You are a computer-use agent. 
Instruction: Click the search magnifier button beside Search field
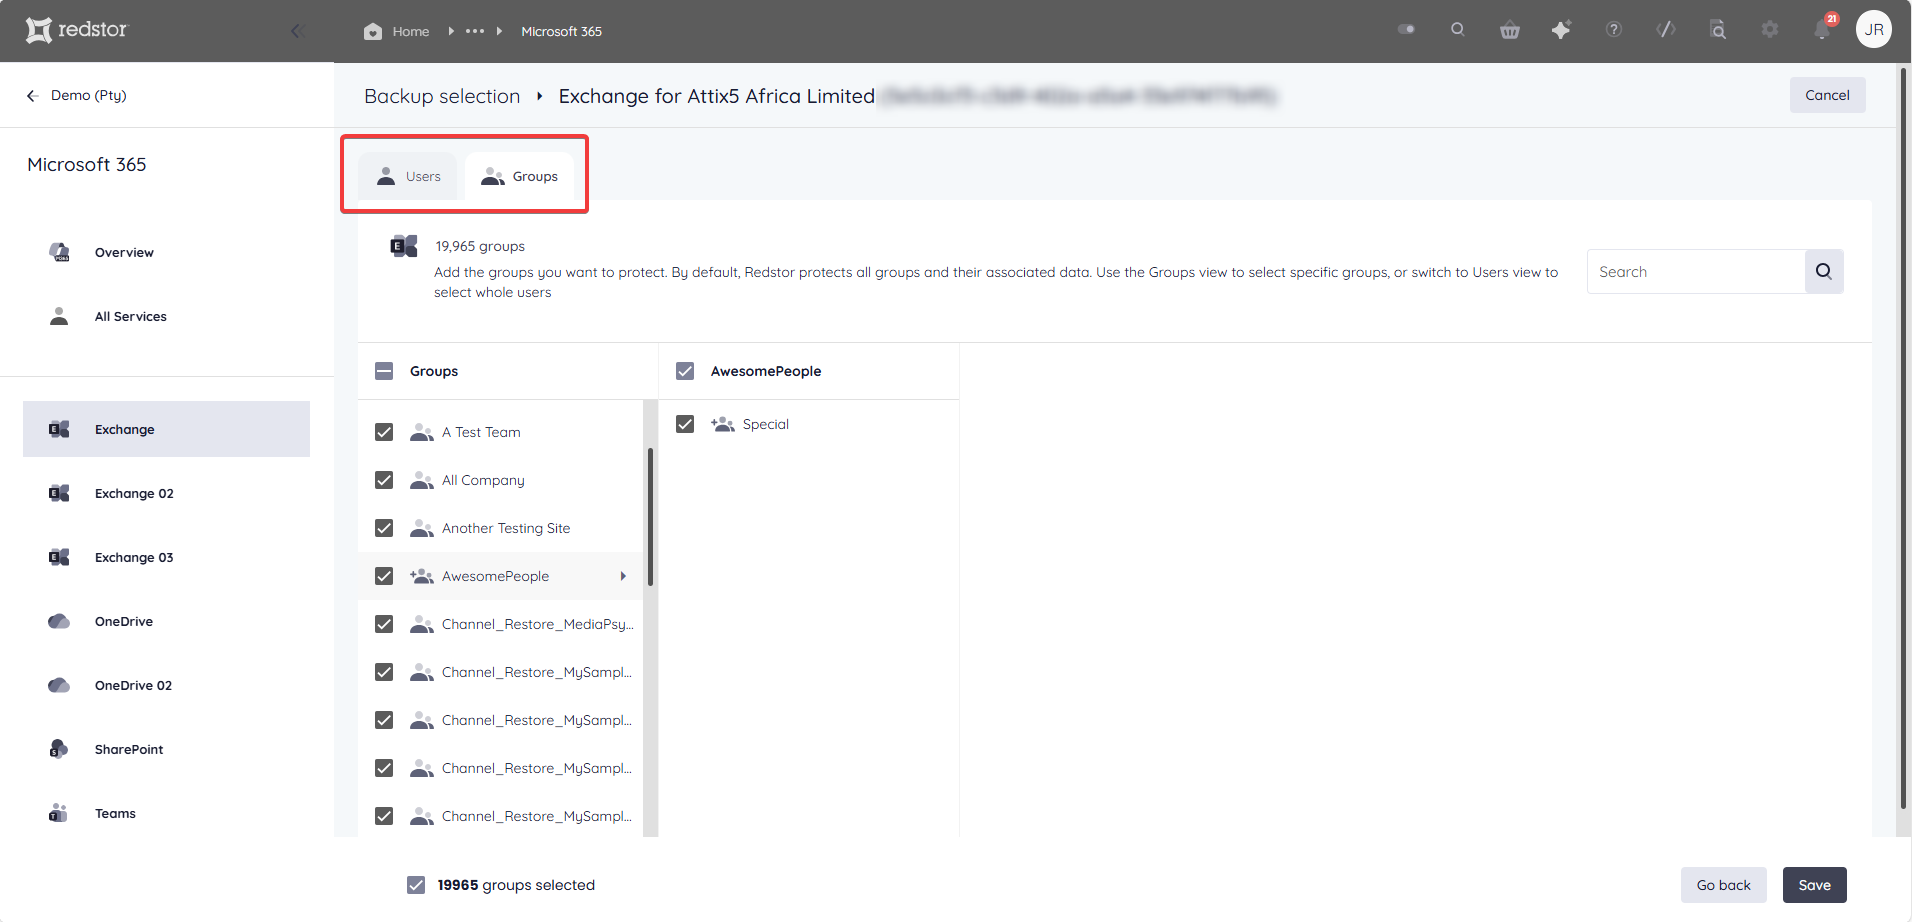point(1824,271)
